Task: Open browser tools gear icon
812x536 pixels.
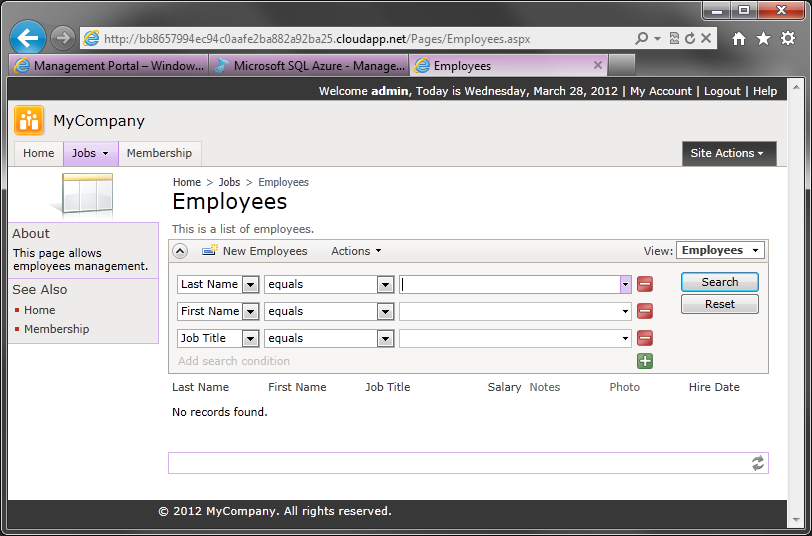Action: 788,38
